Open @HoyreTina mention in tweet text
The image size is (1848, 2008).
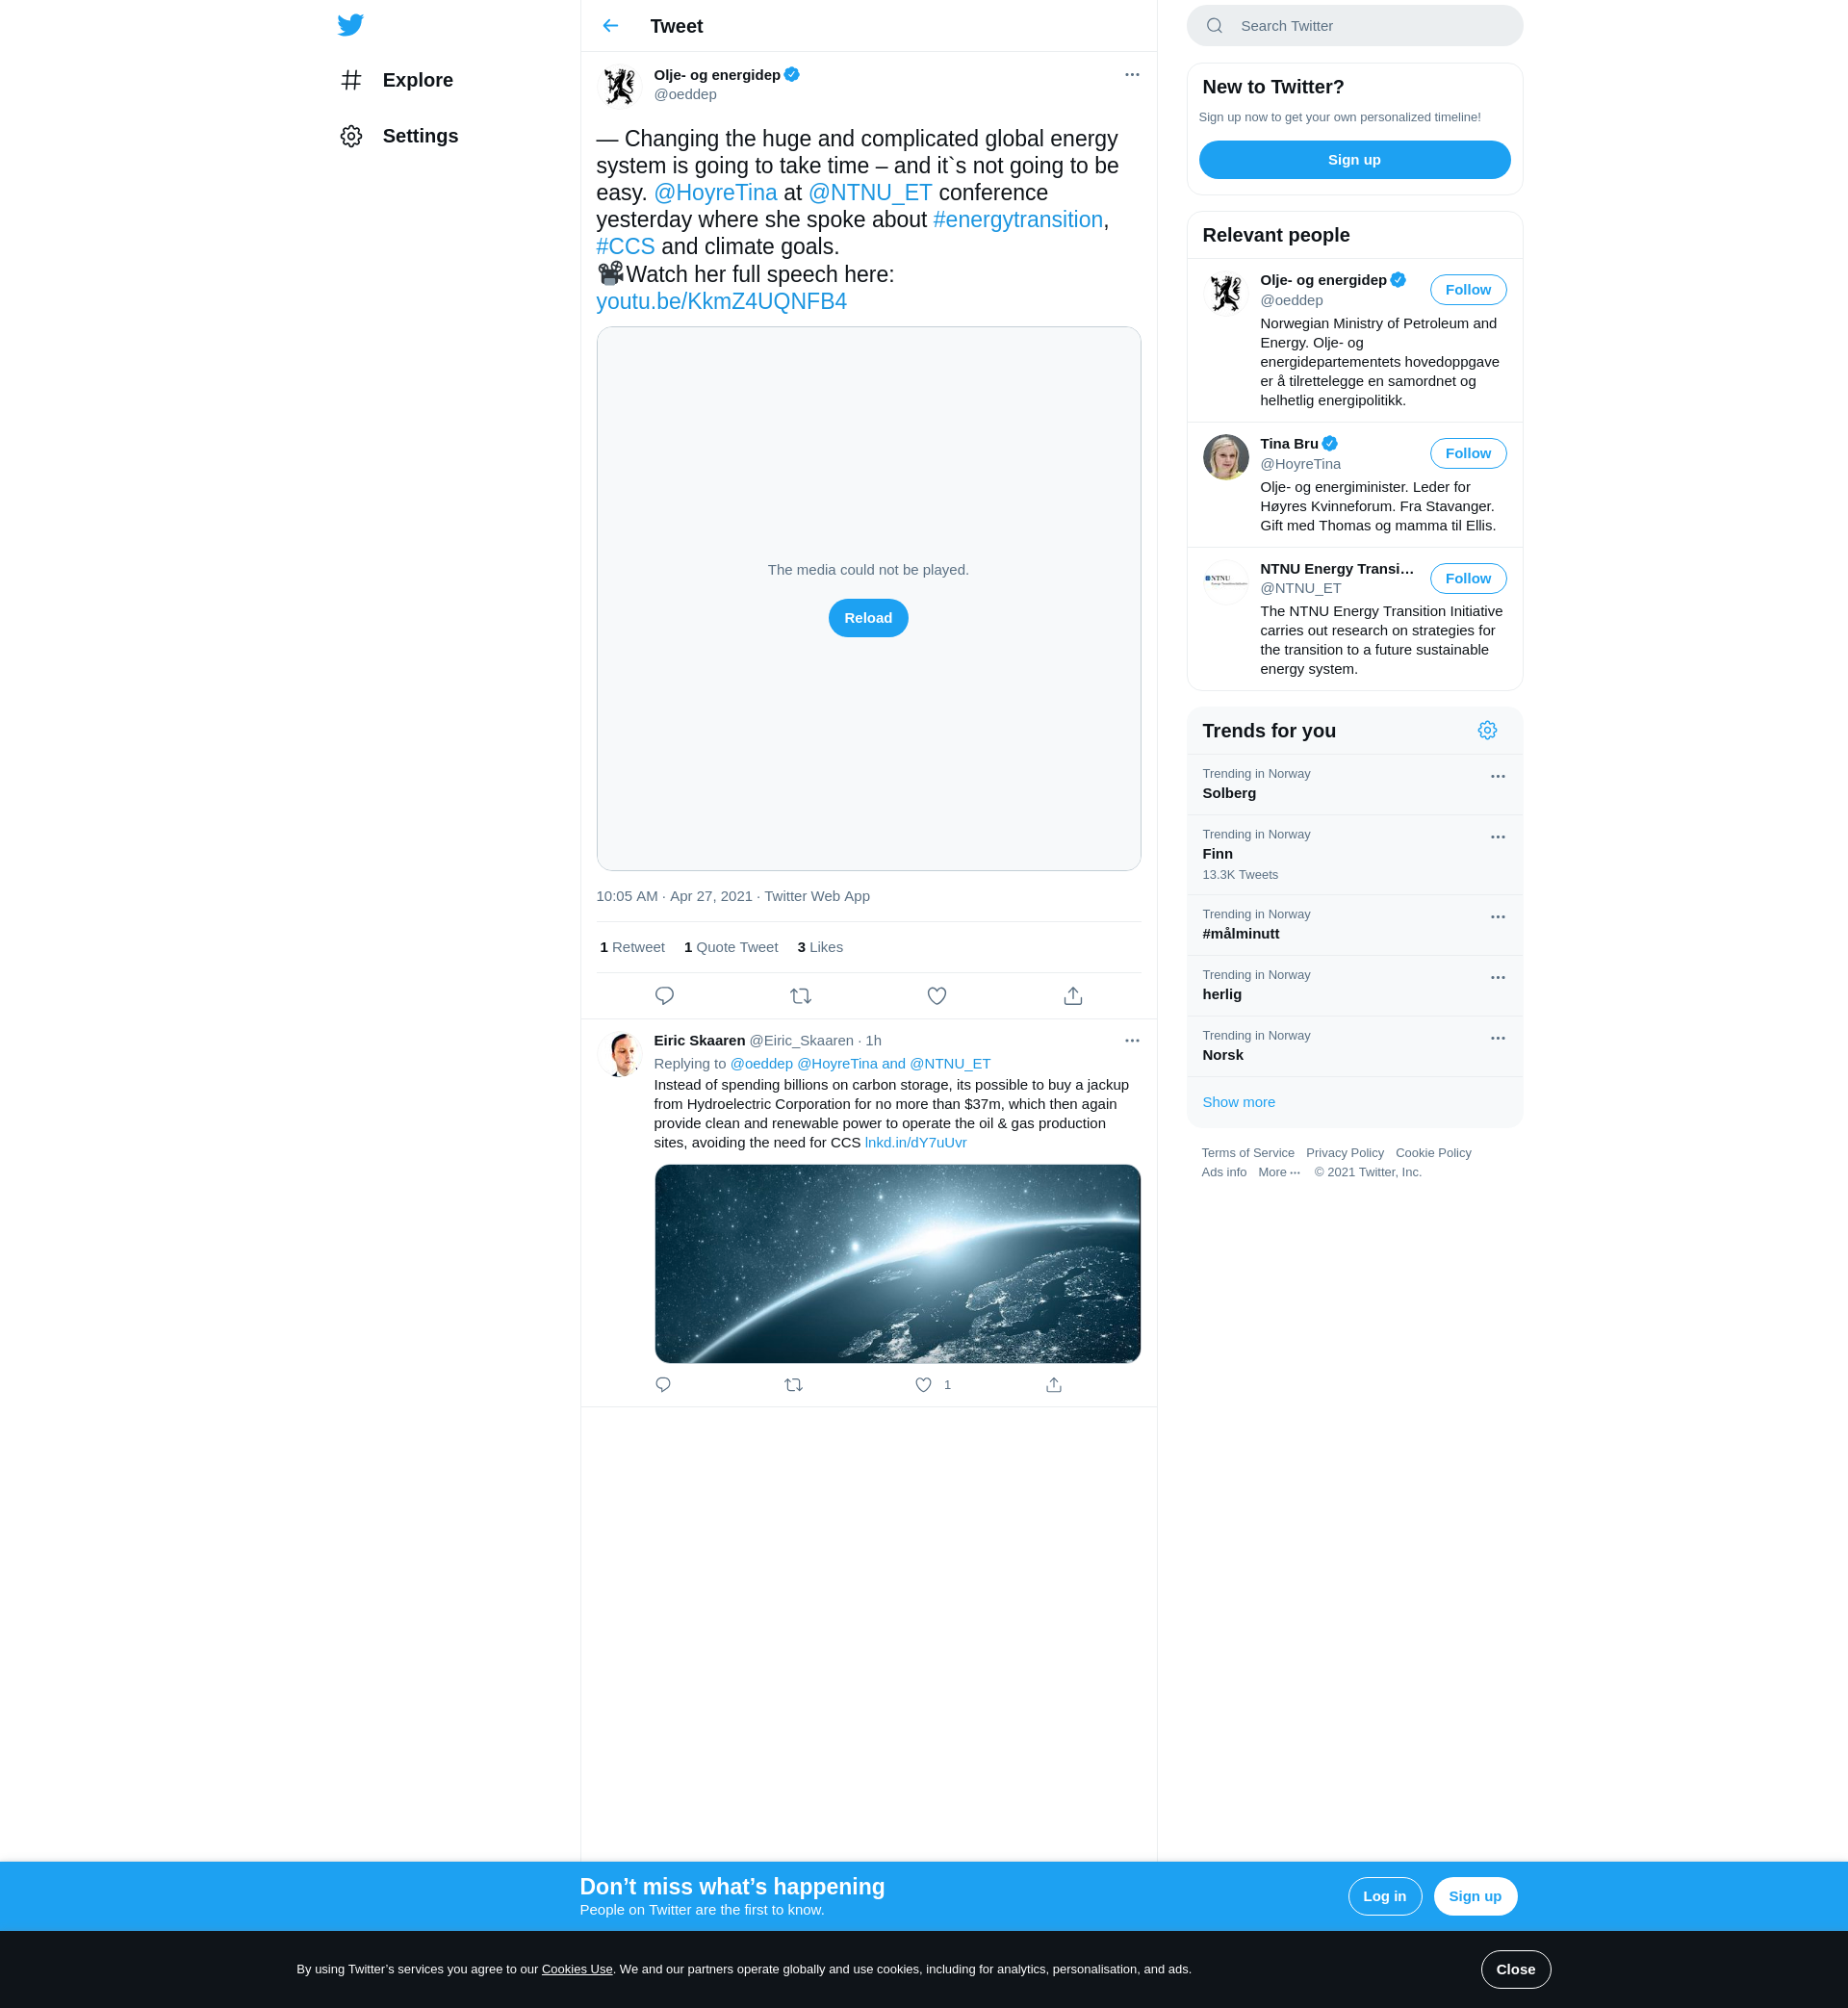[x=715, y=193]
